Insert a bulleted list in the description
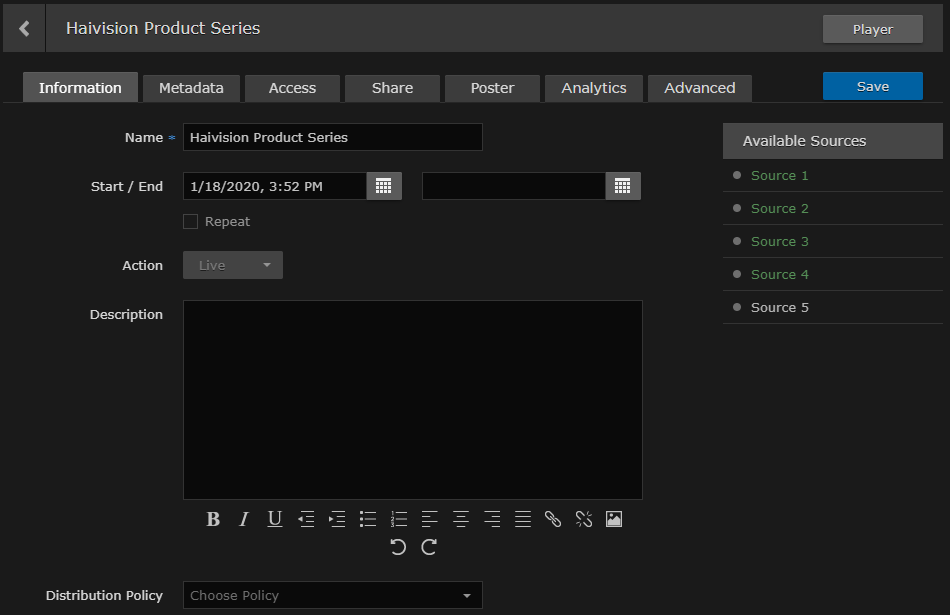This screenshot has height=615, width=950. point(368,519)
